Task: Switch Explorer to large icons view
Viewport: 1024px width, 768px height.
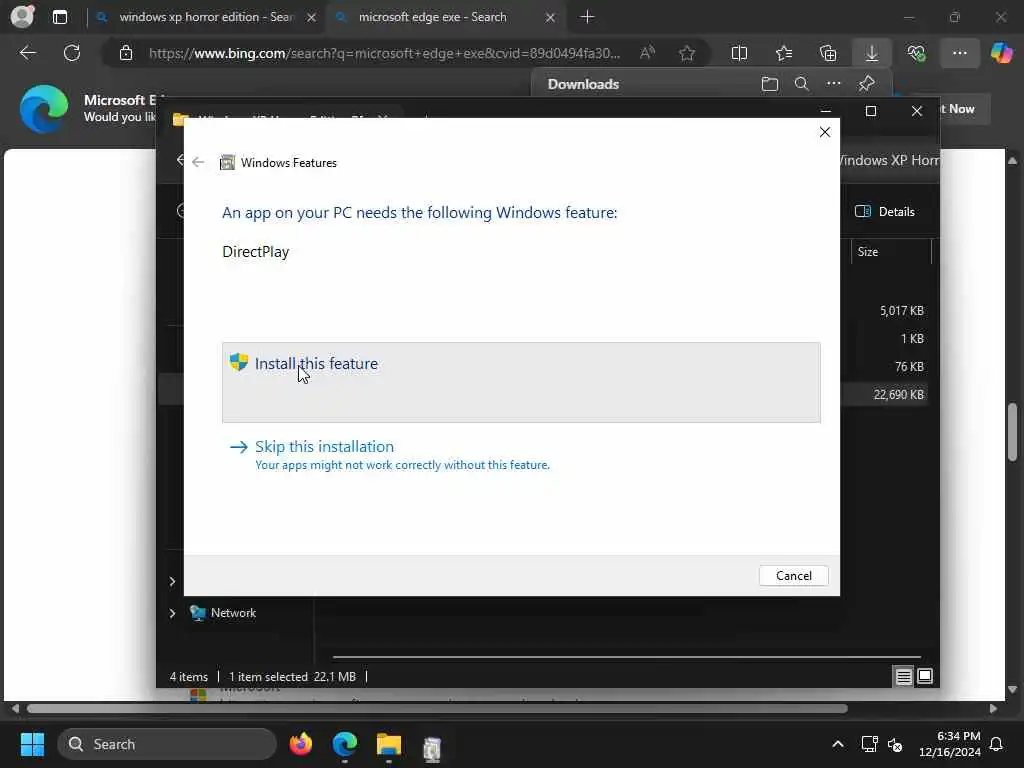Action: coord(925,677)
